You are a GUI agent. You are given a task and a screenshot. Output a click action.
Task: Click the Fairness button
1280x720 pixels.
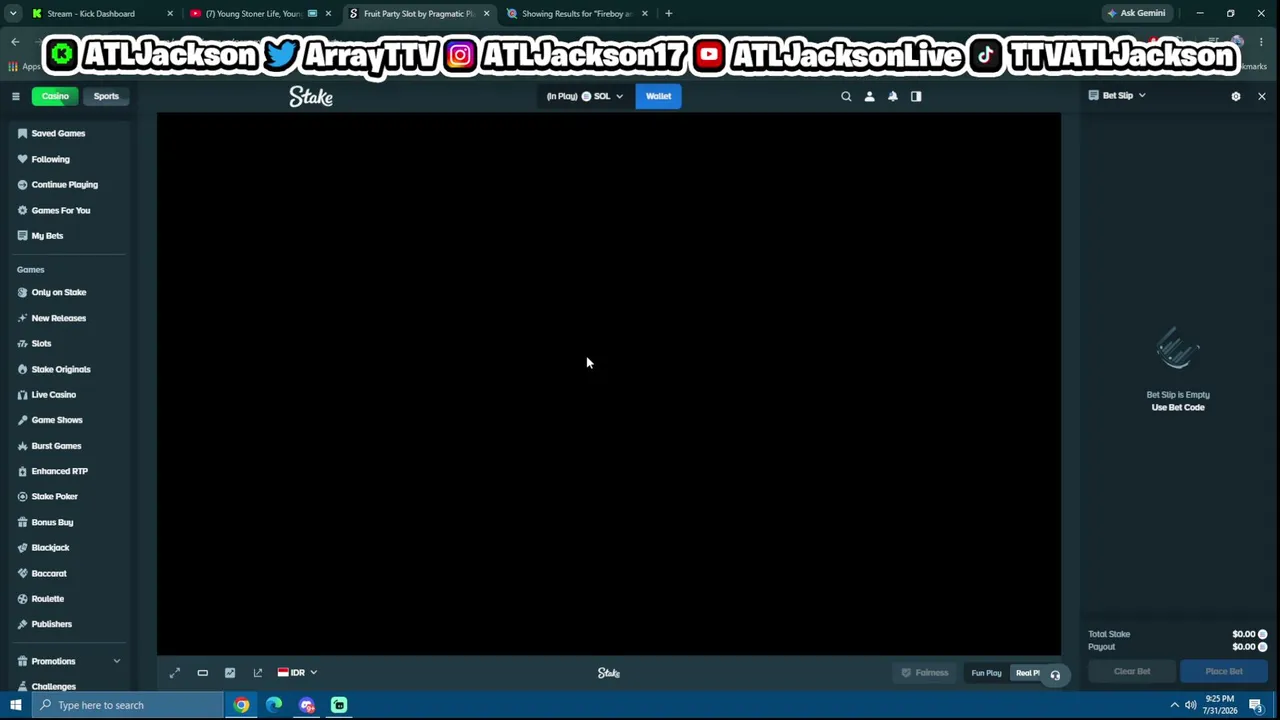pos(924,673)
